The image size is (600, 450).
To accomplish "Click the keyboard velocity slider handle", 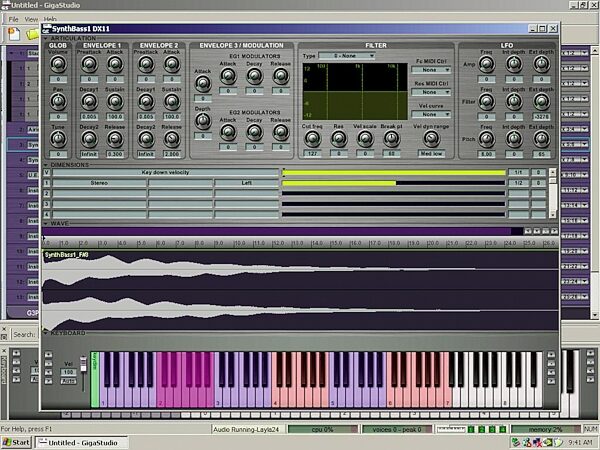I will tap(83, 363).
